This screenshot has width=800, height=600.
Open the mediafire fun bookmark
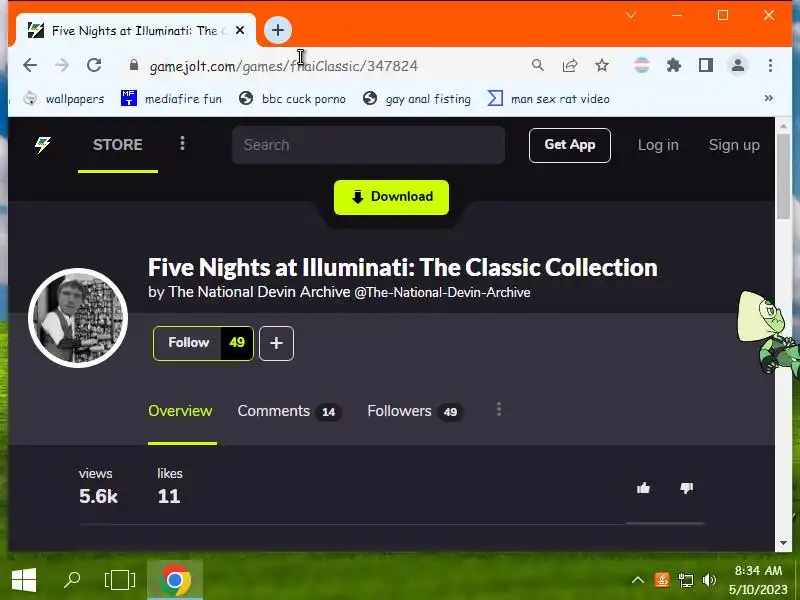[171, 98]
